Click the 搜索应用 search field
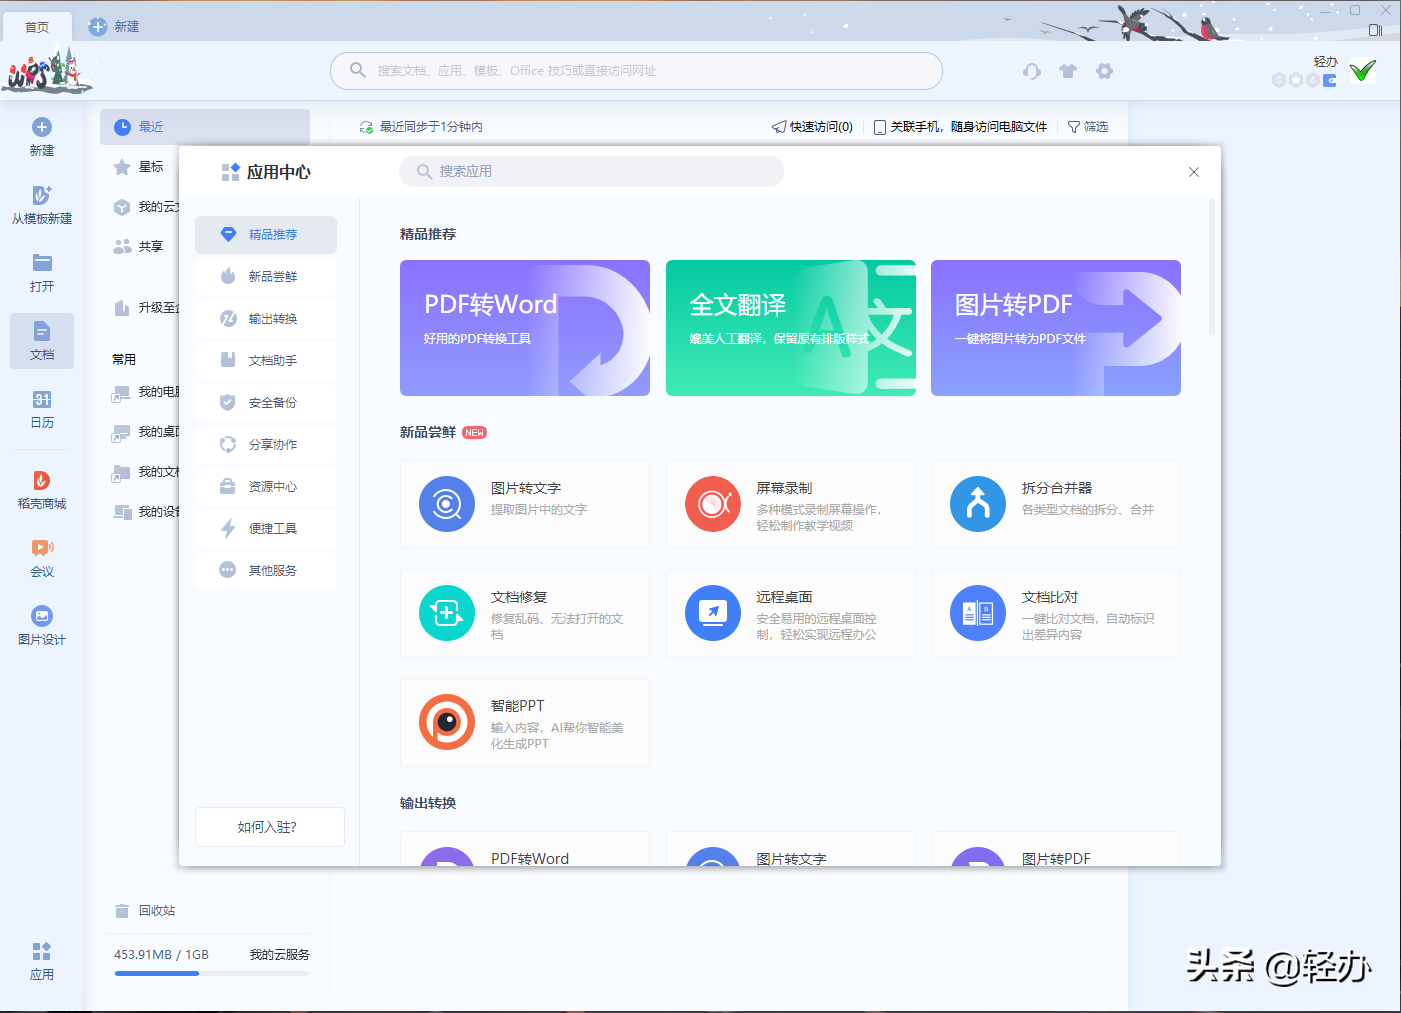Image resolution: width=1401 pixels, height=1013 pixels. point(591,171)
